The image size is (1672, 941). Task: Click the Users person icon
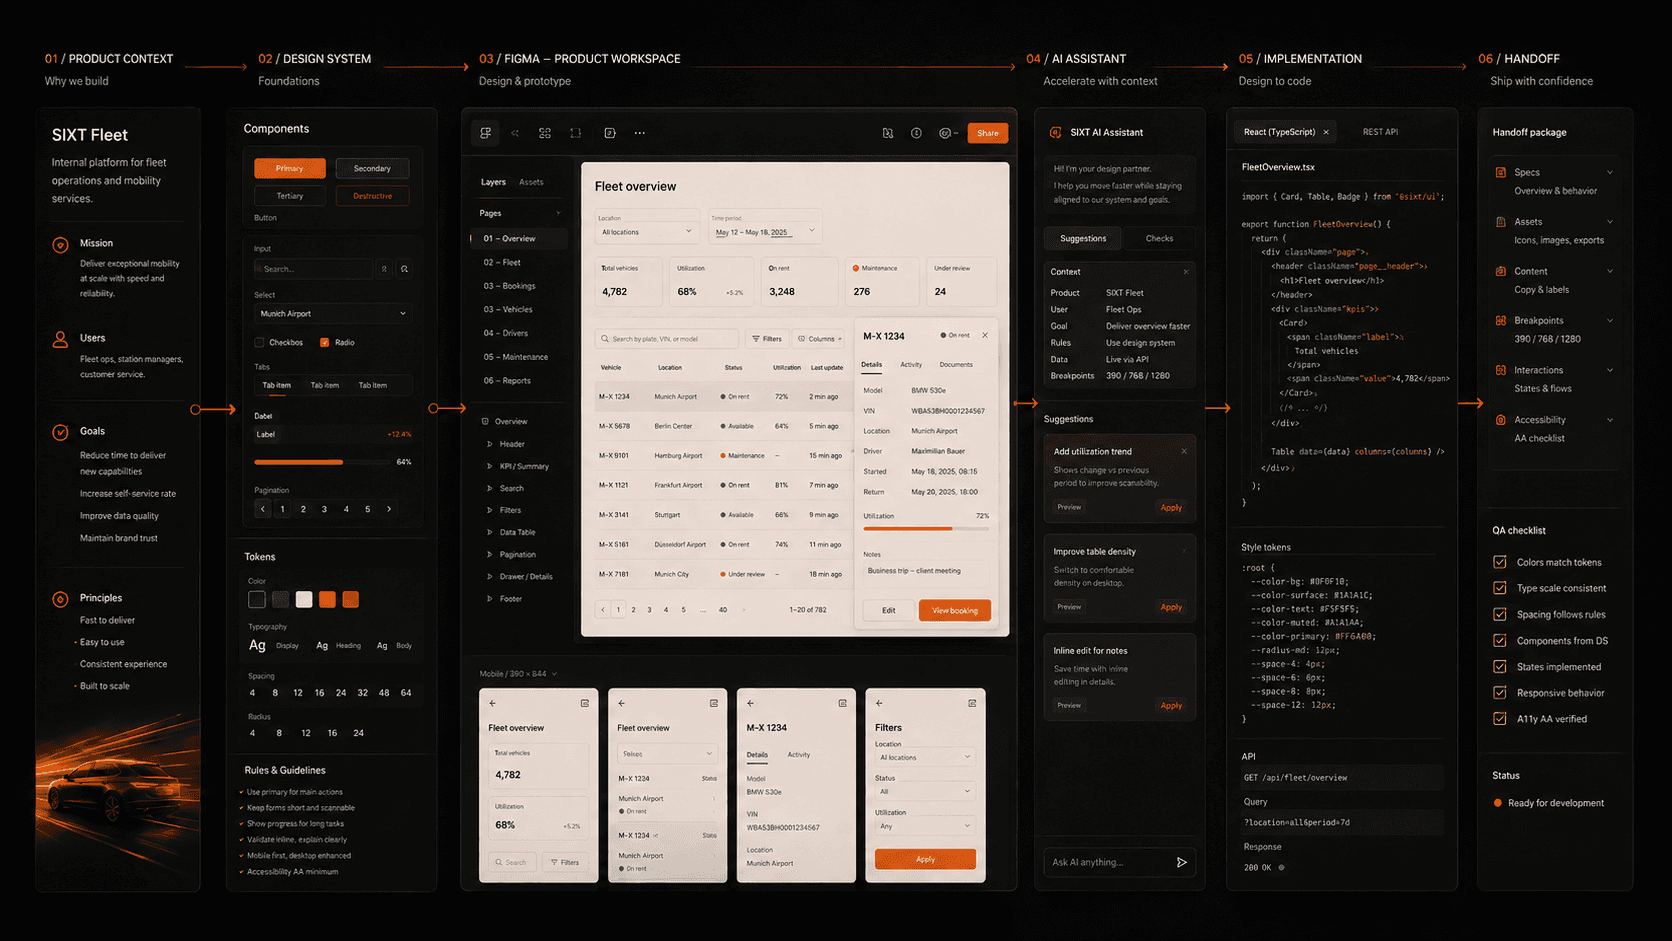60,340
